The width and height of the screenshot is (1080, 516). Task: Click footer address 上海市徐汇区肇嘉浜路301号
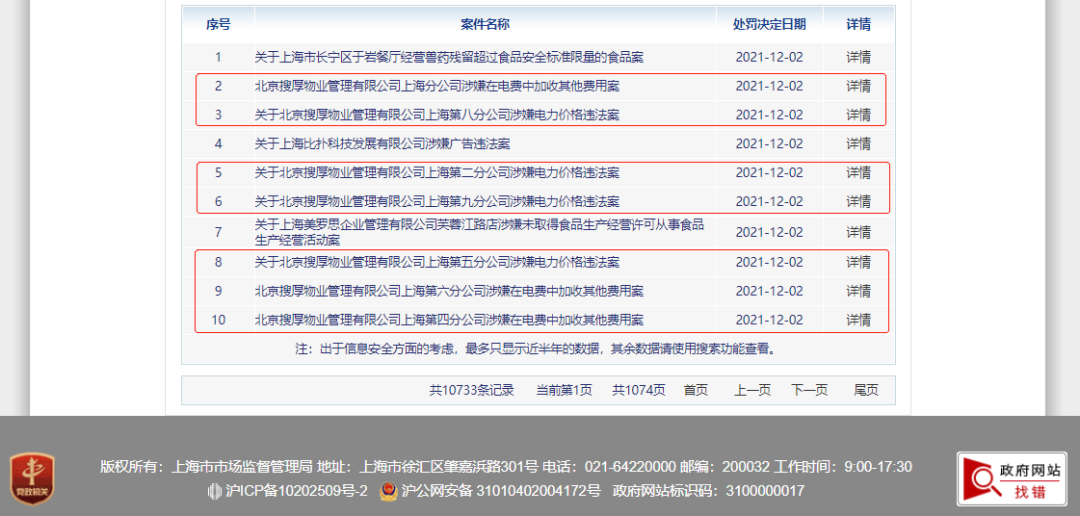click(x=449, y=467)
